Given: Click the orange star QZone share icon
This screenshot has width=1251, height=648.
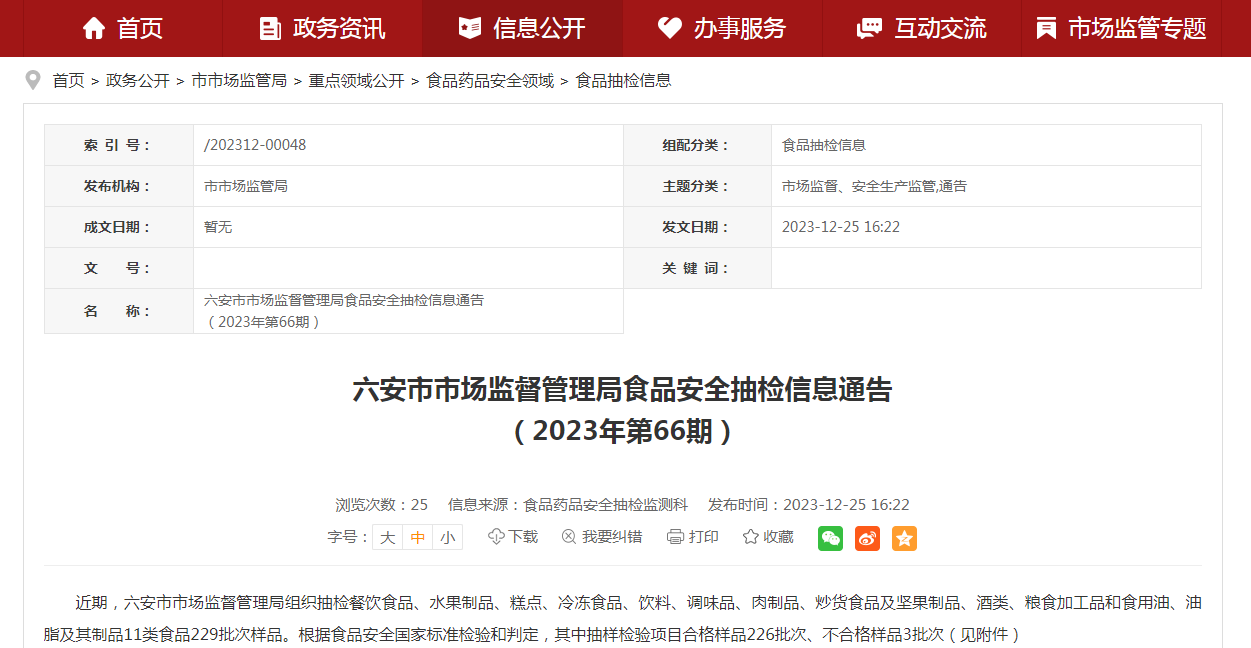Looking at the screenshot, I should 904,538.
